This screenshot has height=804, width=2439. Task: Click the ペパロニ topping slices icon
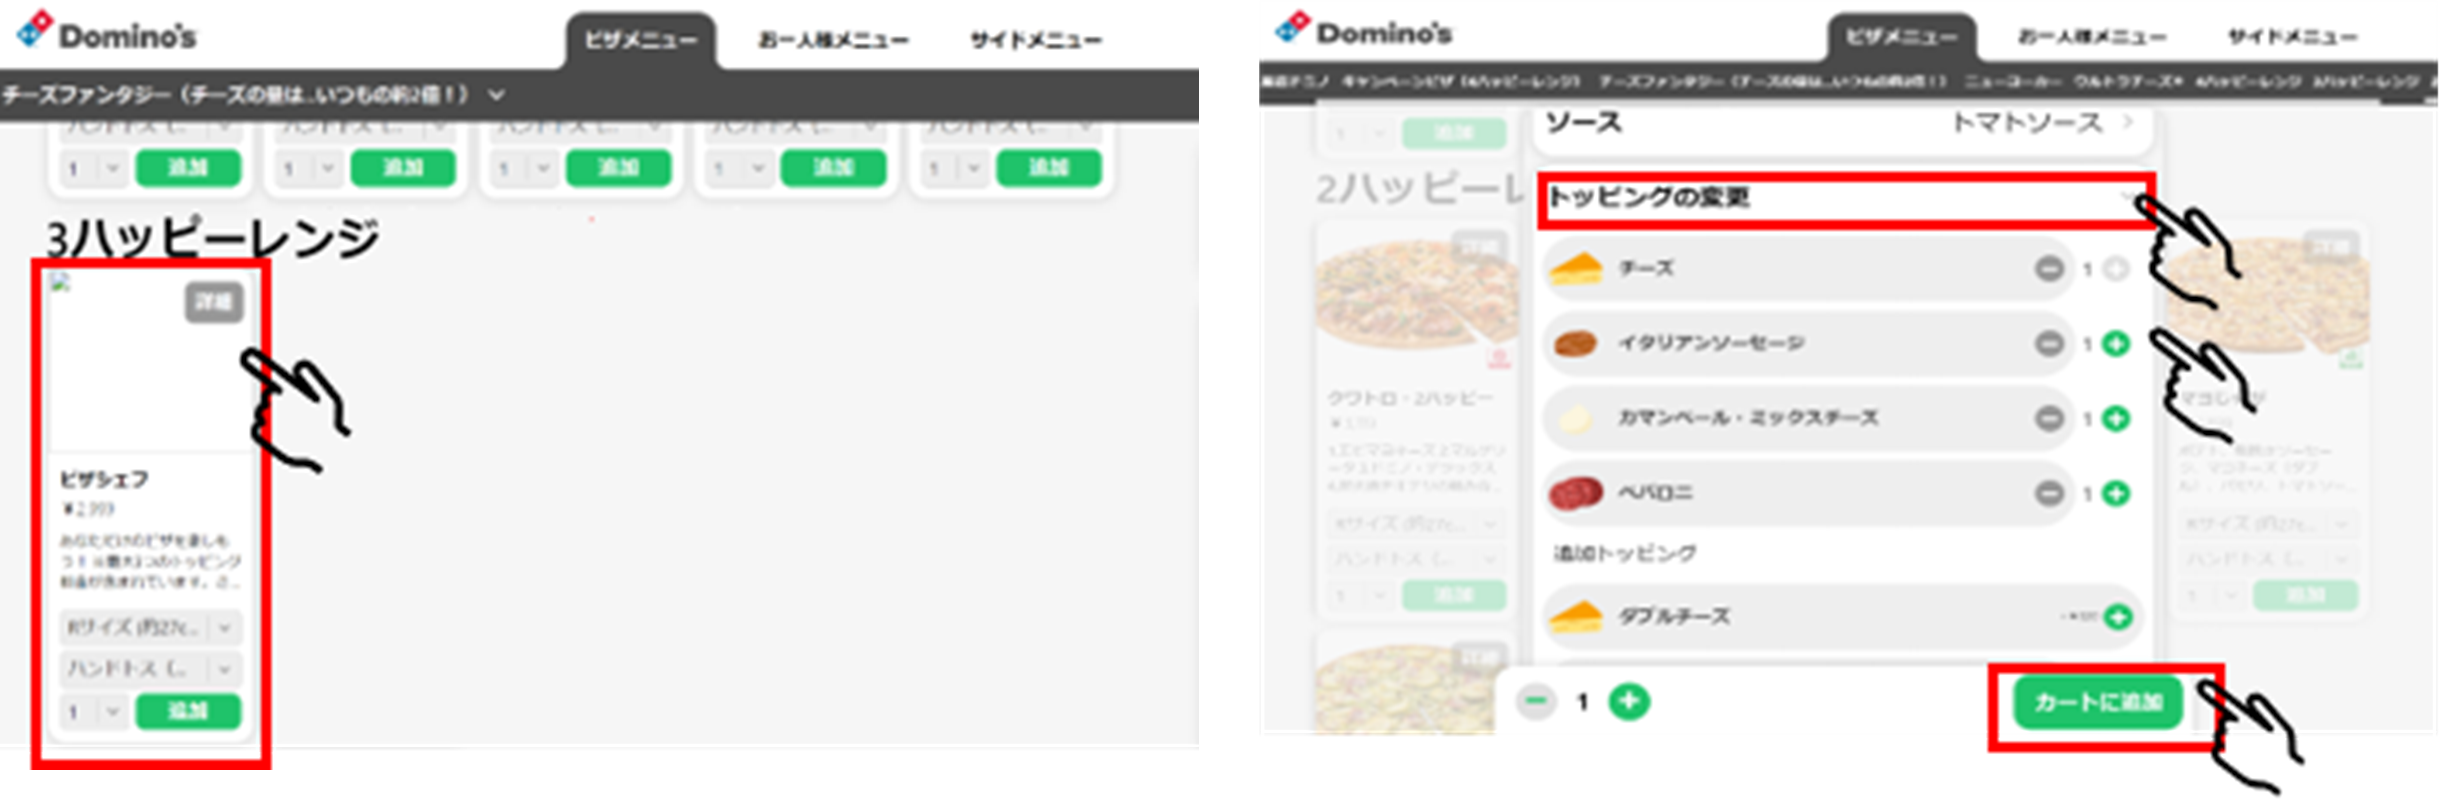pos(1576,492)
